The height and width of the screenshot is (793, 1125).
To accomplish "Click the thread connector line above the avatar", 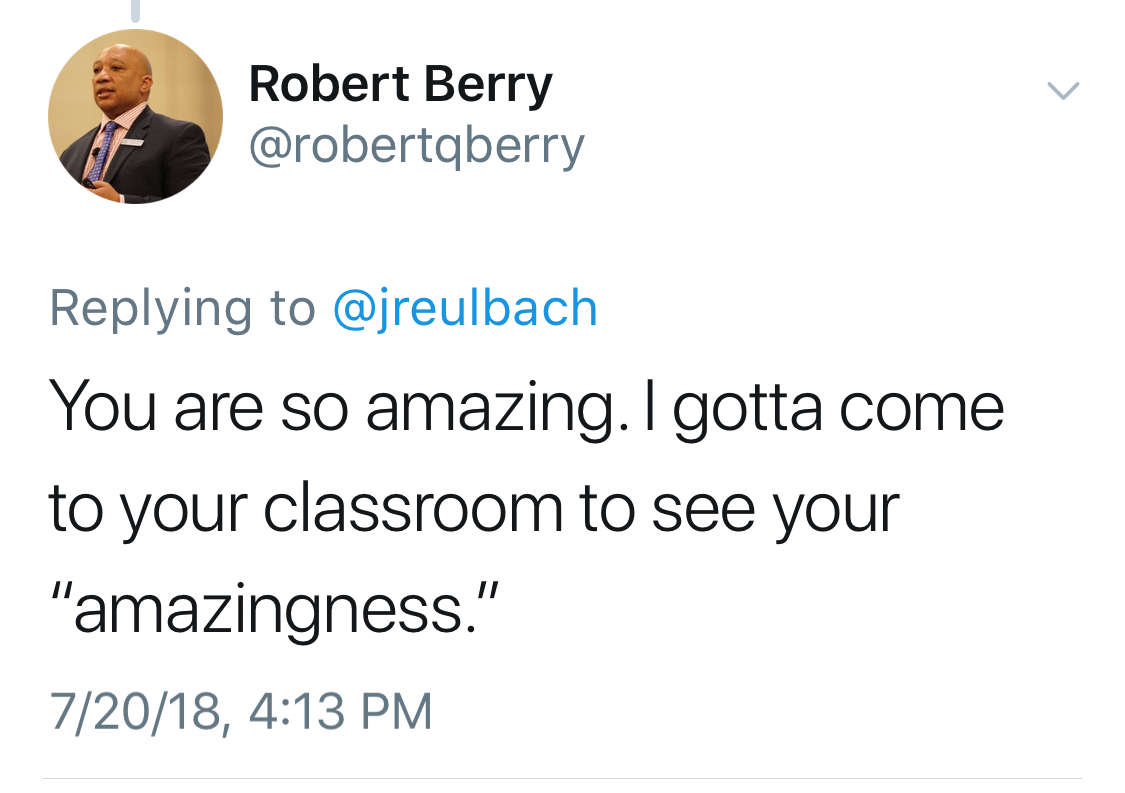I will (135, 10).
